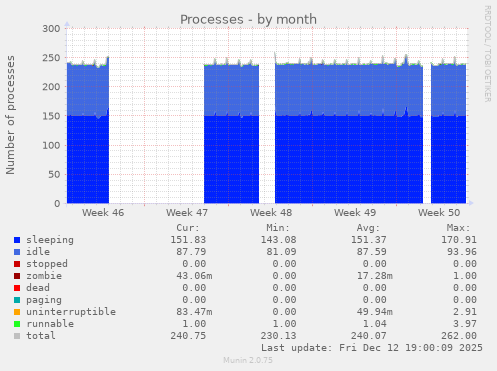Click the 'Number of processes' axis label

(x=10, y=115)
